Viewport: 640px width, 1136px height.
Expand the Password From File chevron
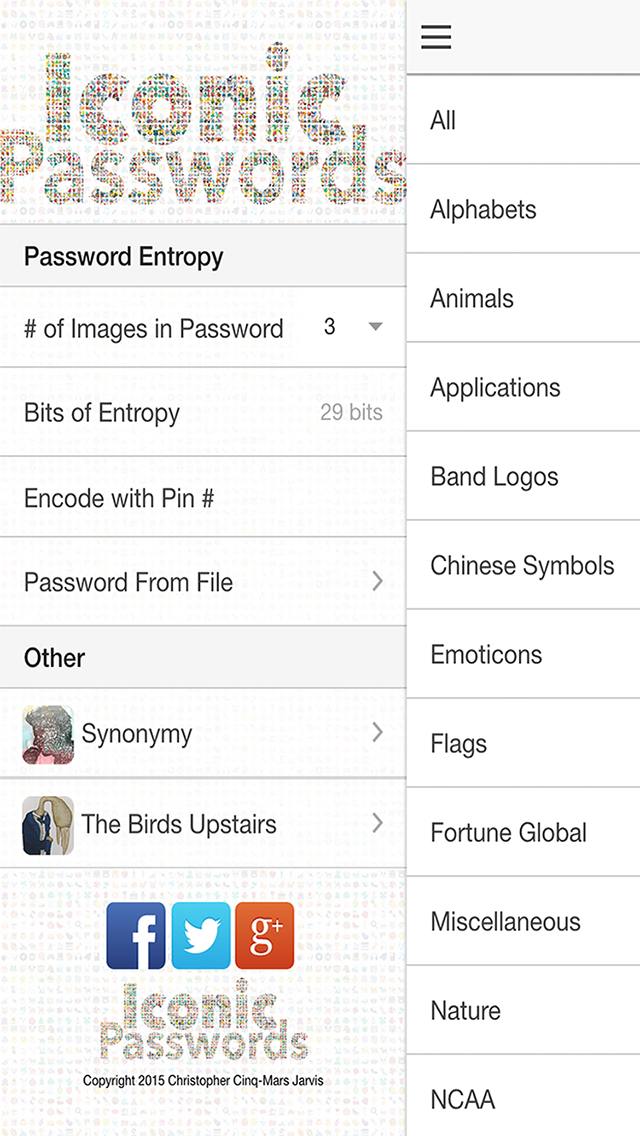click(x=377, y=581)
